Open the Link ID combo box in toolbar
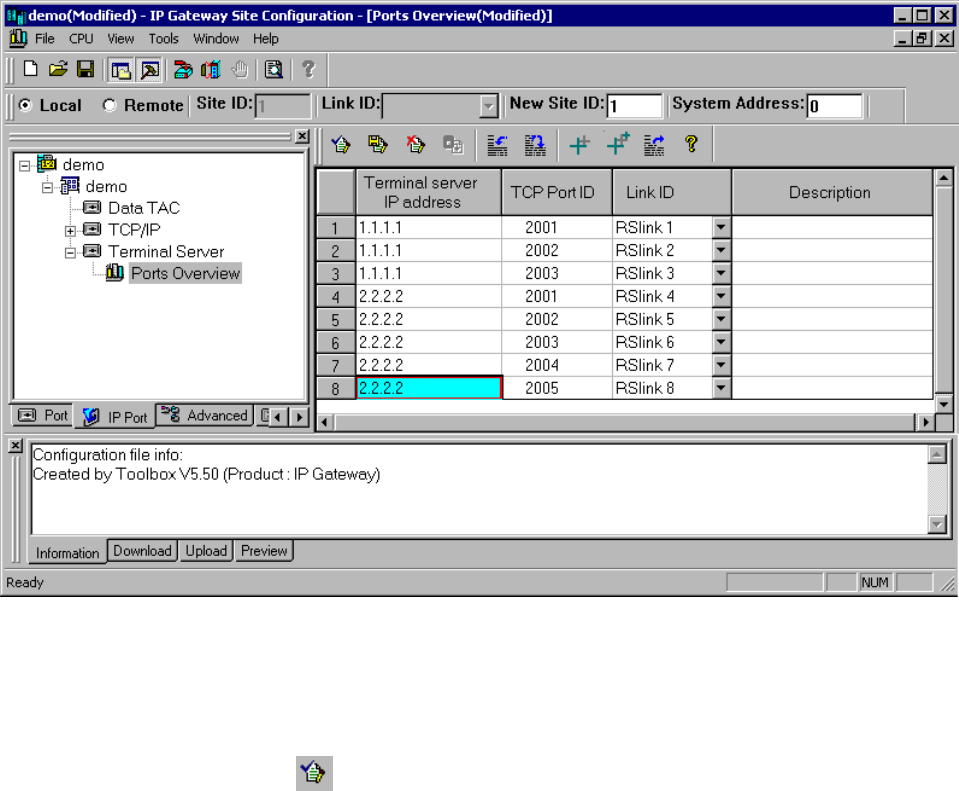Image resolution: width=959 pixels, height=791 pixels. pos(488,106)
